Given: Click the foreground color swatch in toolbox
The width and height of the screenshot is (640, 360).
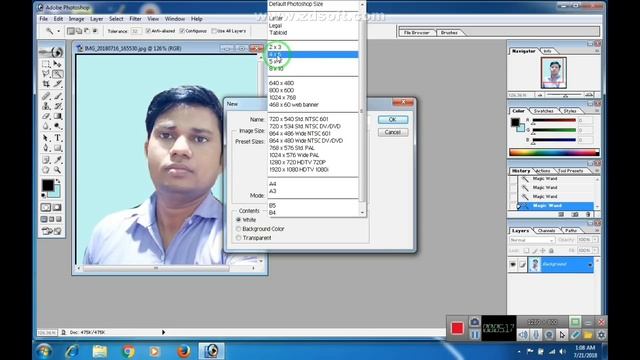Looking at the screenshot, I should [x=47, y=185].
